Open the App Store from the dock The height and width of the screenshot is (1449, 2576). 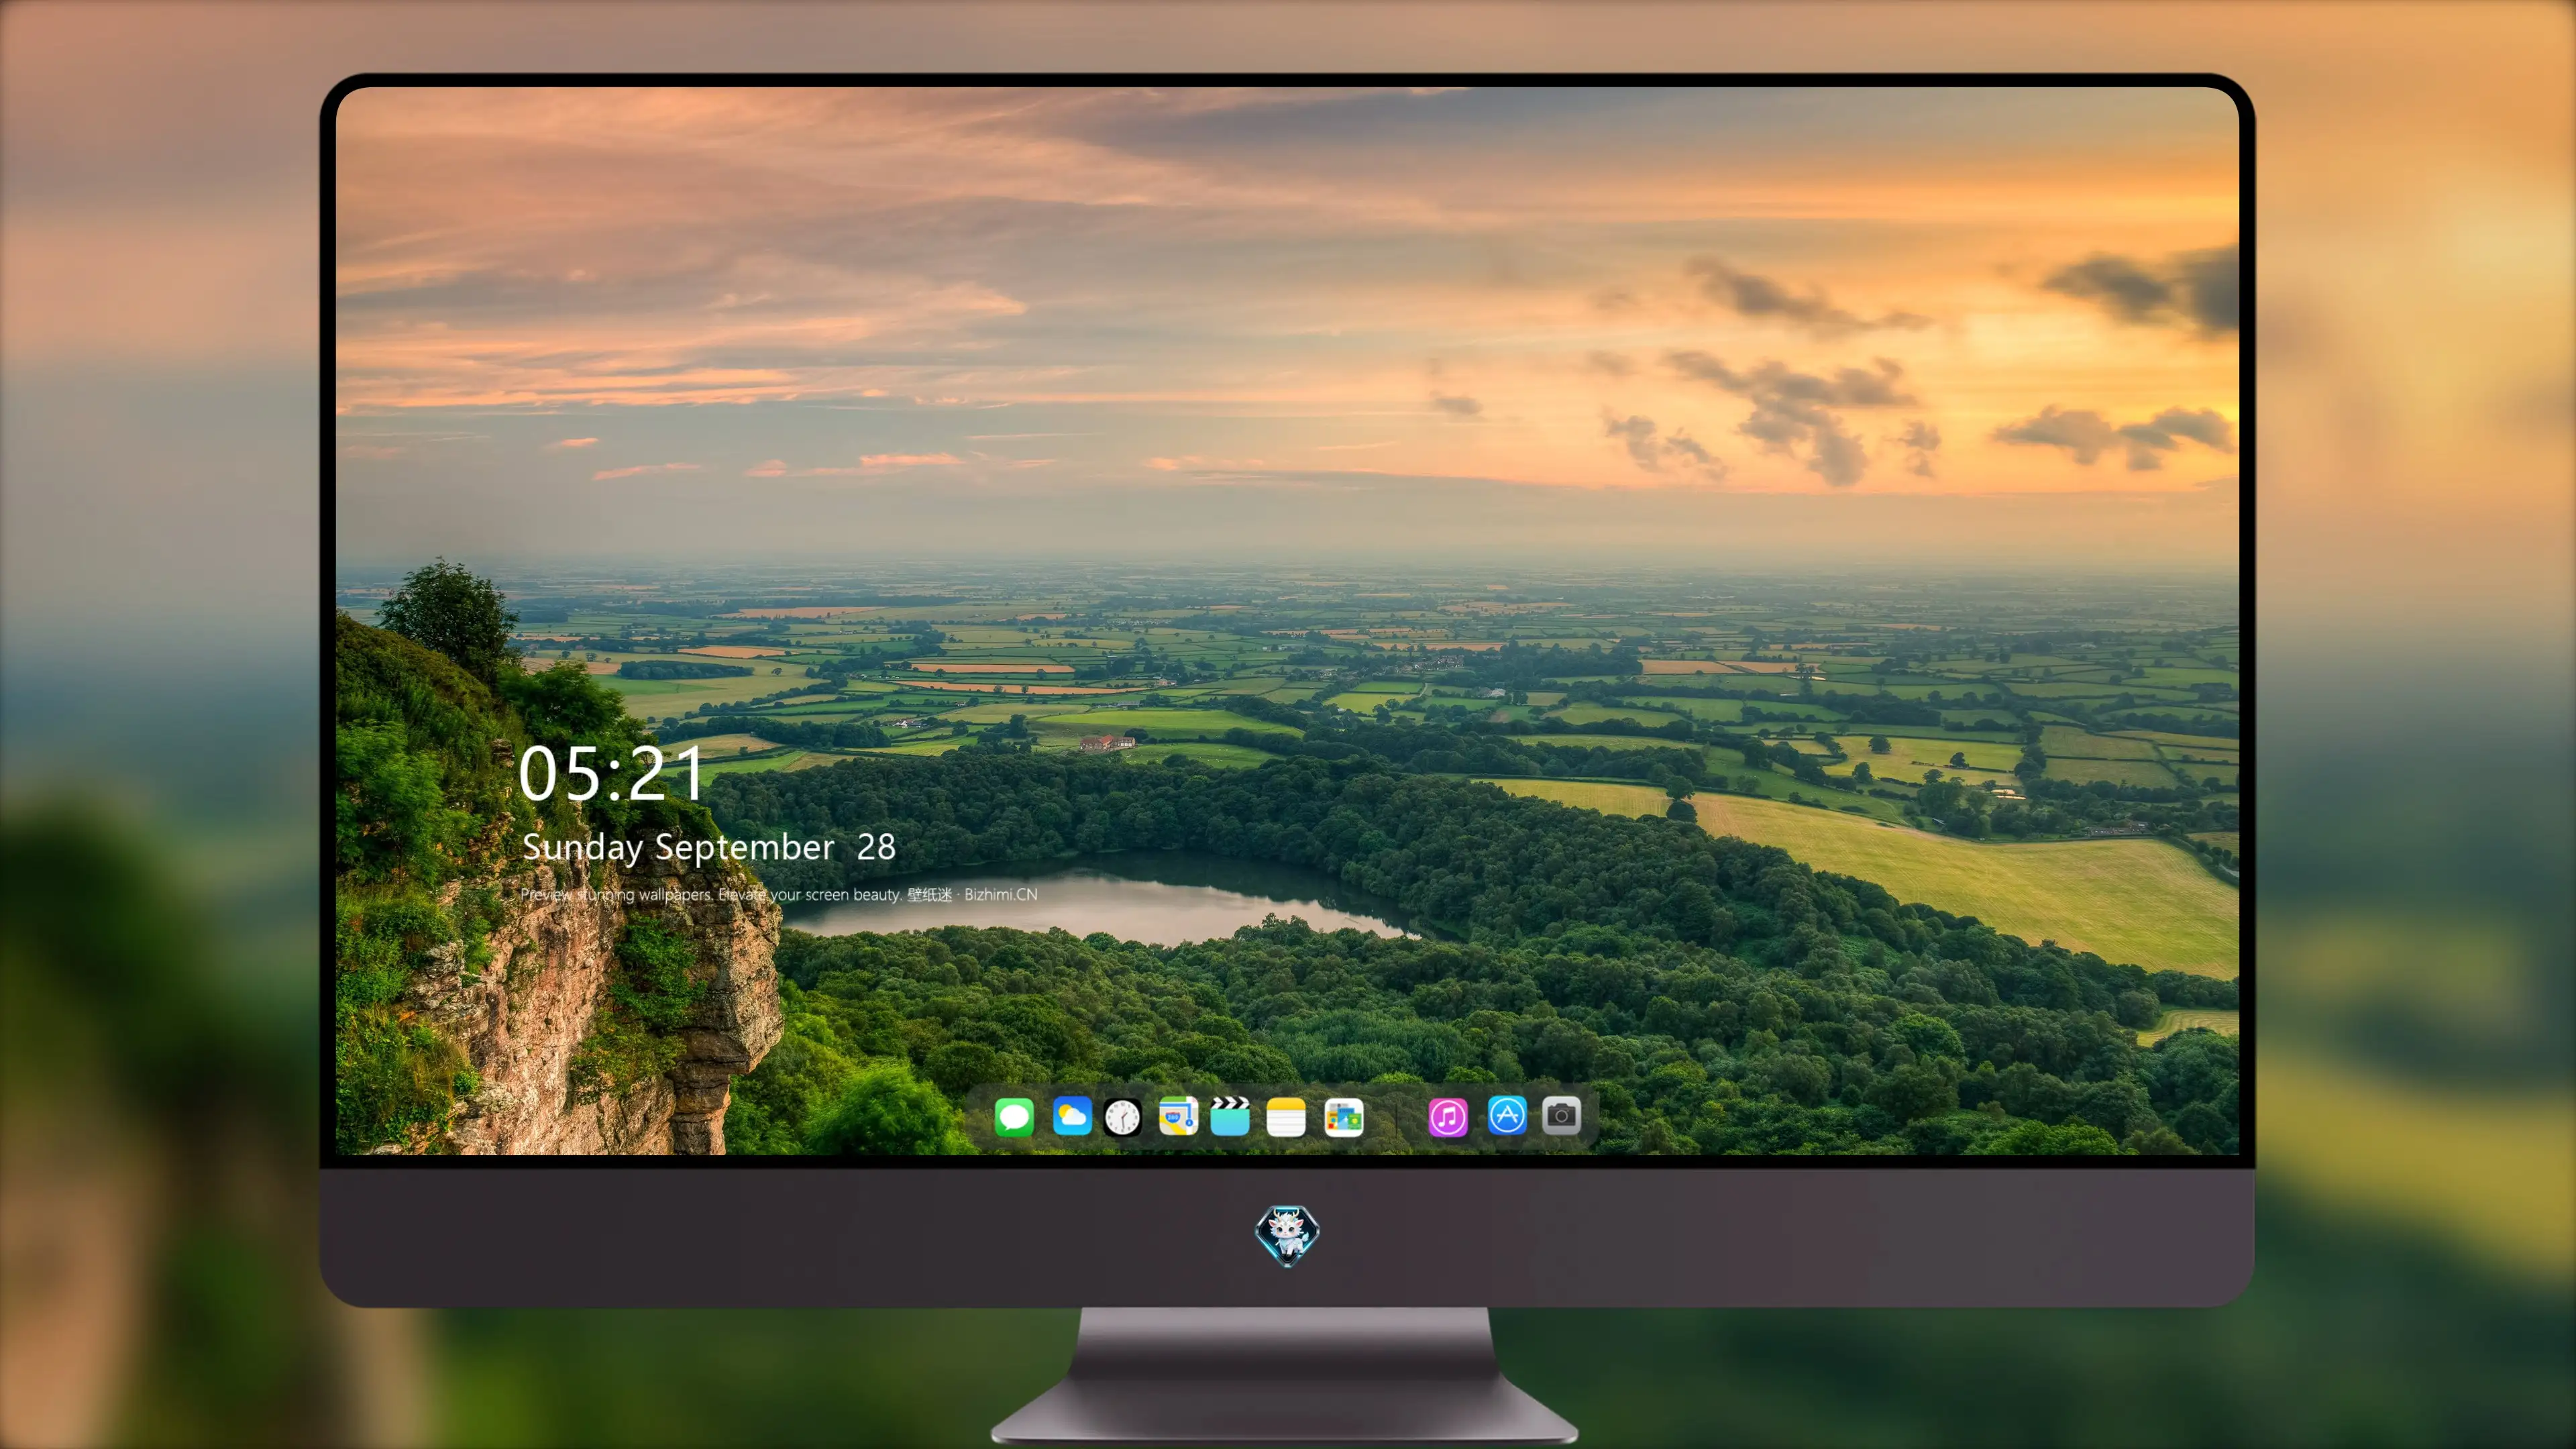(x=1507, y=1115)
